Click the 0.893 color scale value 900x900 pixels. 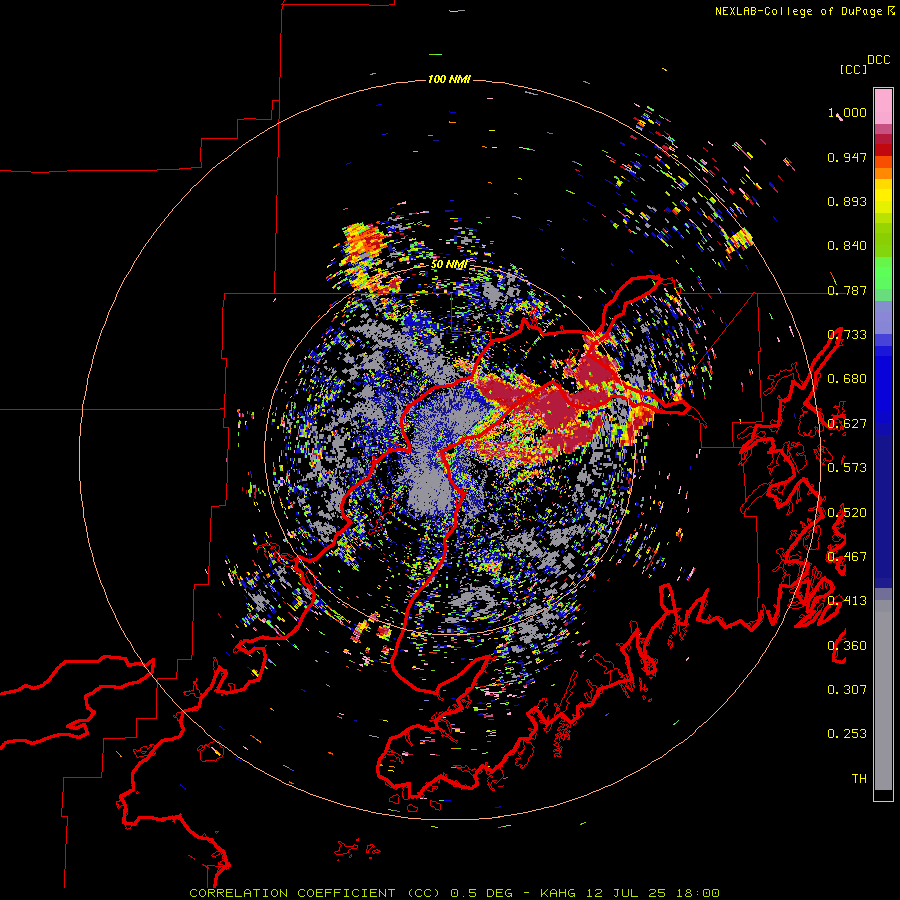[847, 201]
